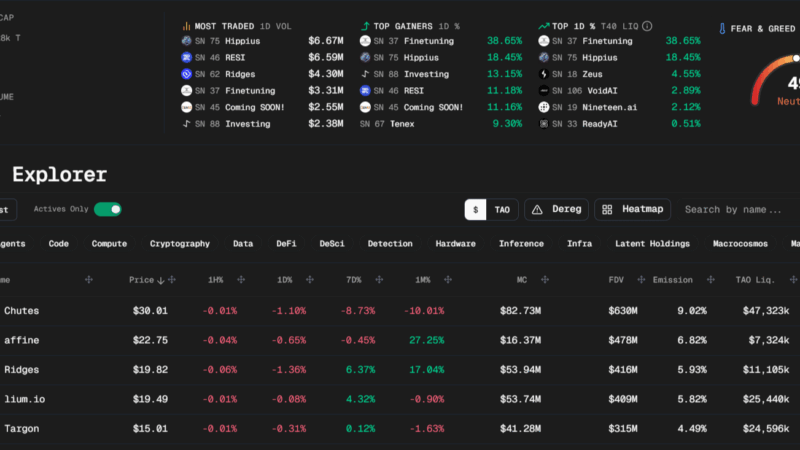Click the Heatmap grid icon
800x450 pixels.
pos(607,210)
